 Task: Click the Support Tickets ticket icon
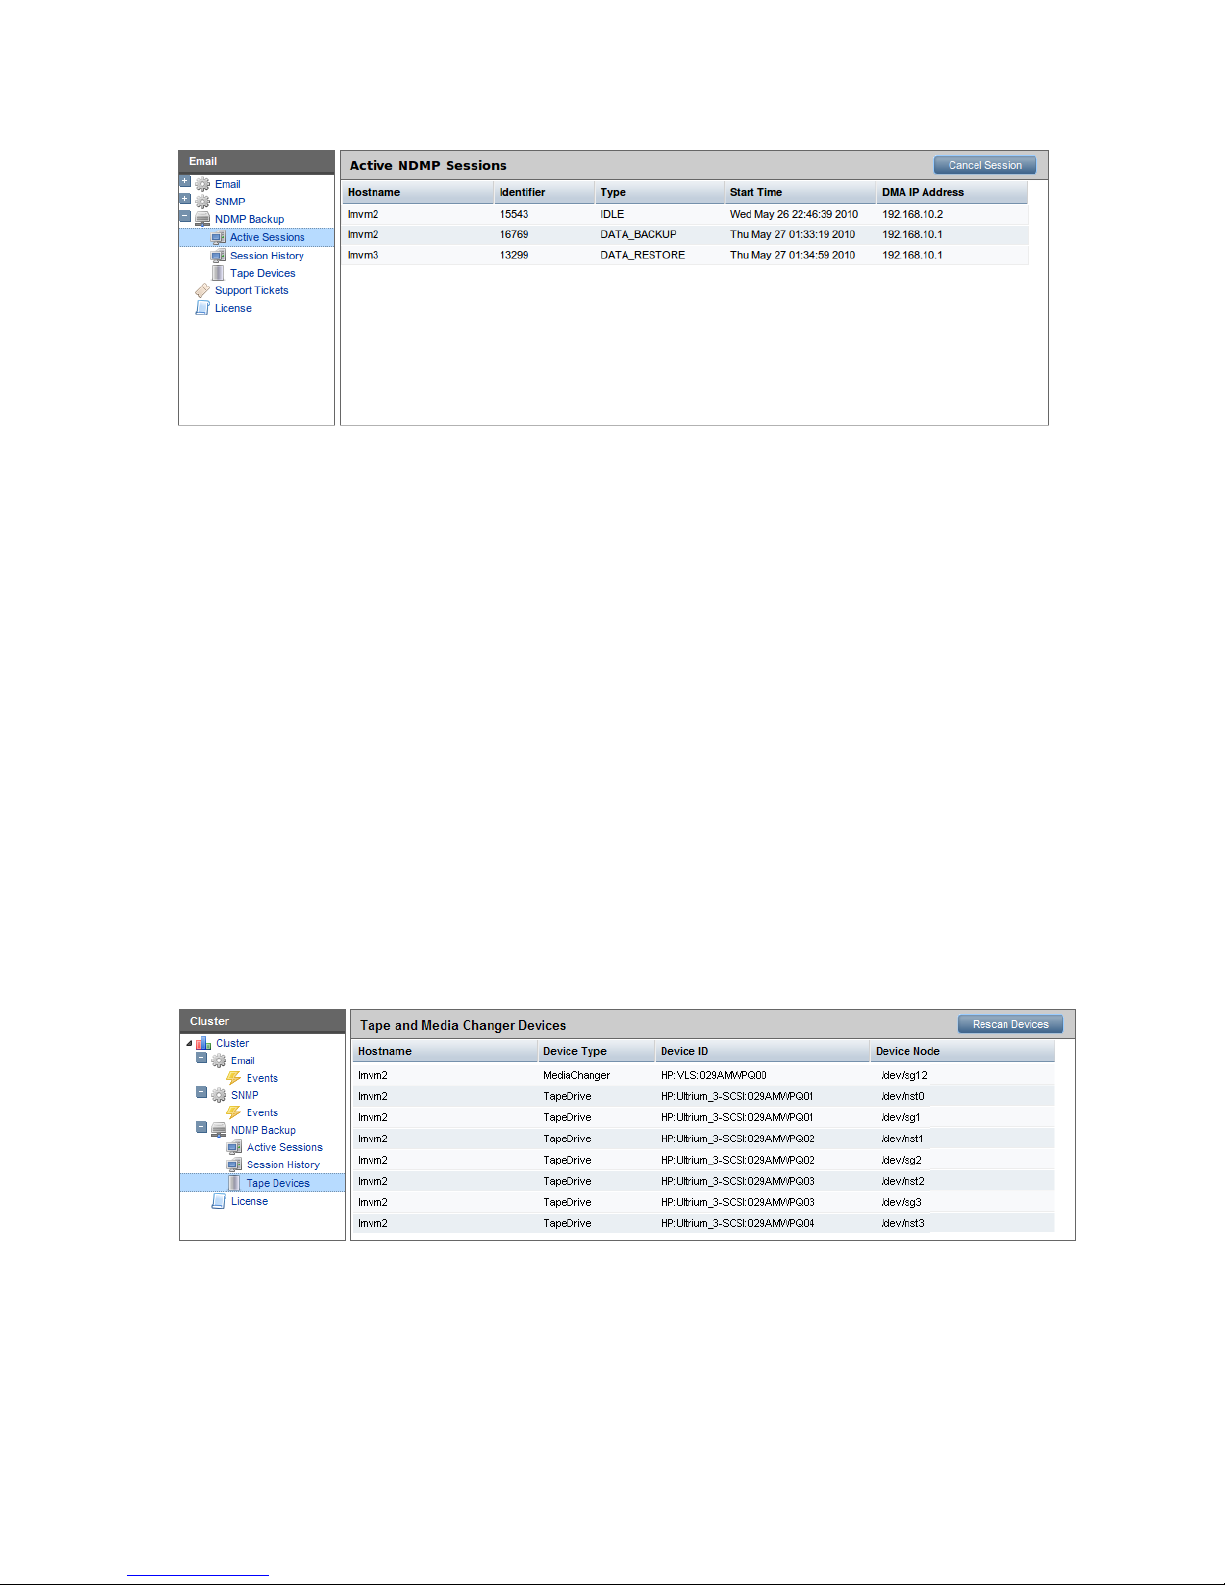tap(202, 291)
